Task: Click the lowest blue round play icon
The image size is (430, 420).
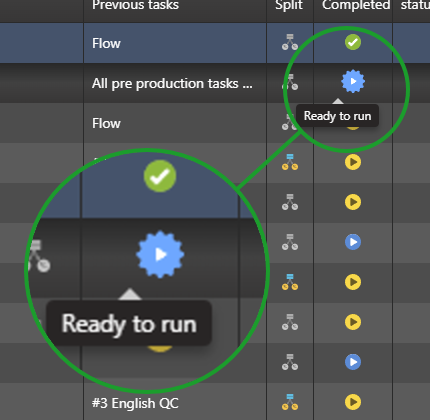Action: click(353, 362)
